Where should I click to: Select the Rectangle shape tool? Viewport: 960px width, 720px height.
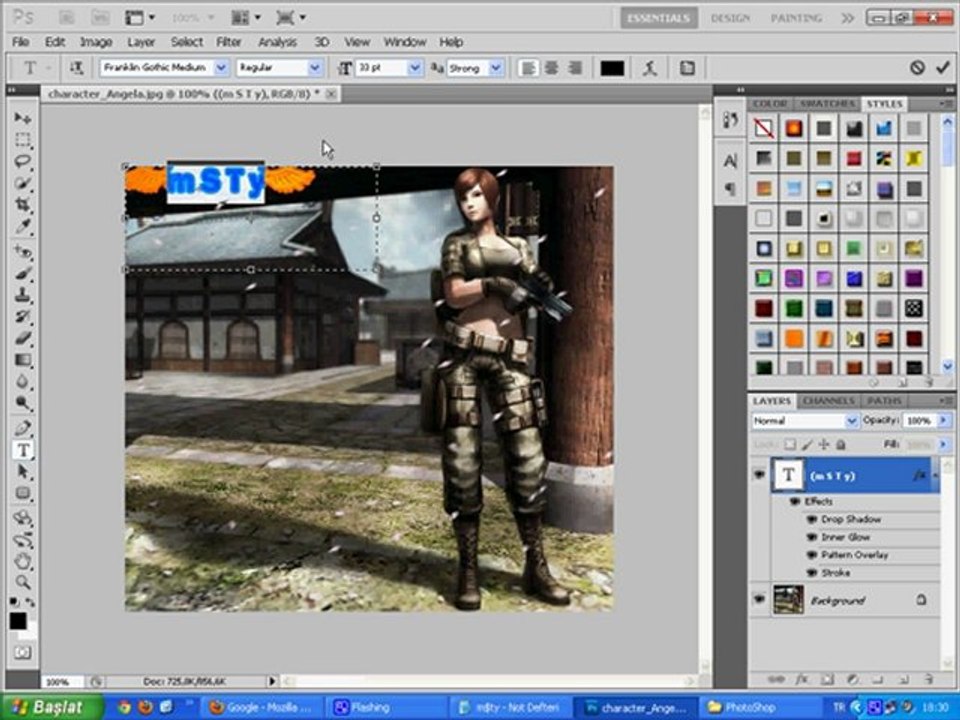coord(23,493)
